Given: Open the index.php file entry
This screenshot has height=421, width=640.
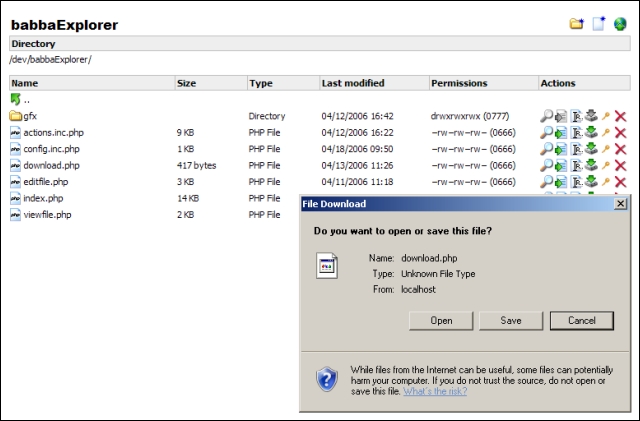Looking at the screenshot, I should pyautogui.click(x=43, y=198).
